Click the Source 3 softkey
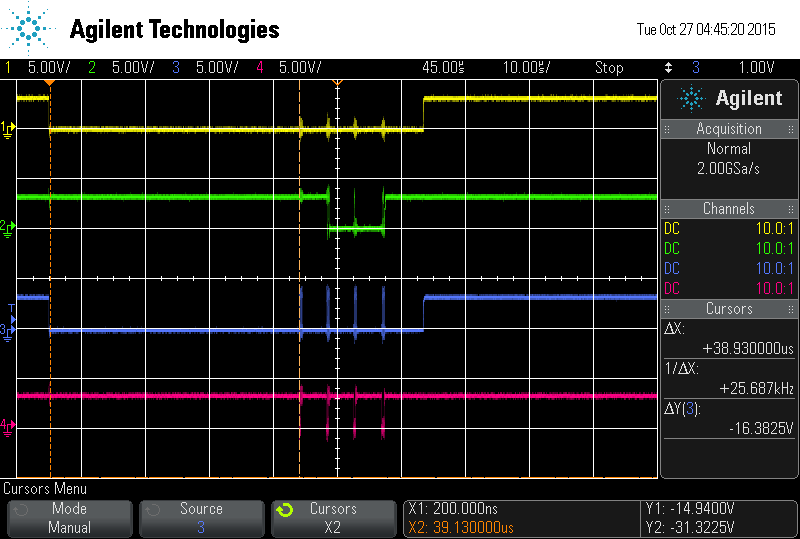Image resolution: width=800 pixels, height=539 pixels. (202, 518)
